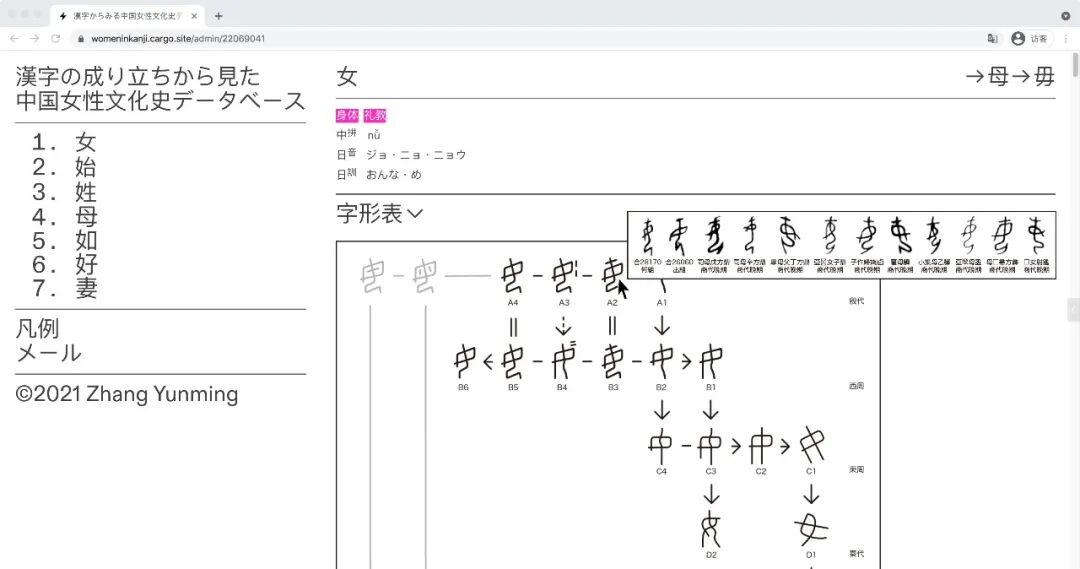The height and width of the screenshot is (569, 1080).
Task: Click the pinyin reading nǚ
Action: tap(373, 135)
